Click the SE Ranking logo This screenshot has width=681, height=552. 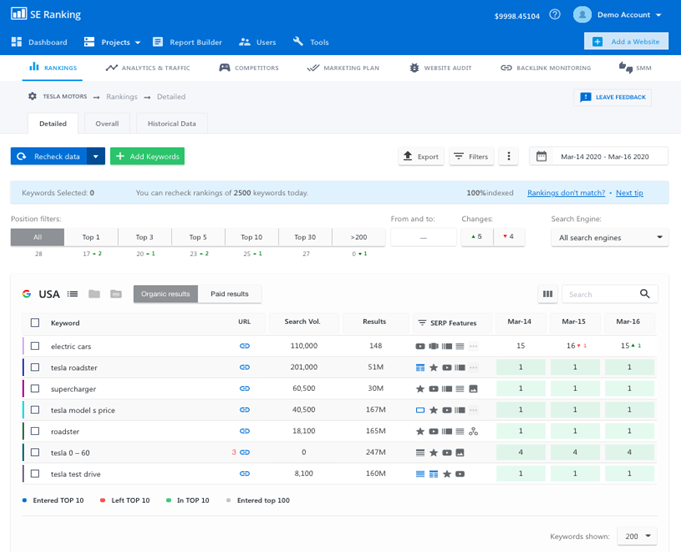point(46,14)
